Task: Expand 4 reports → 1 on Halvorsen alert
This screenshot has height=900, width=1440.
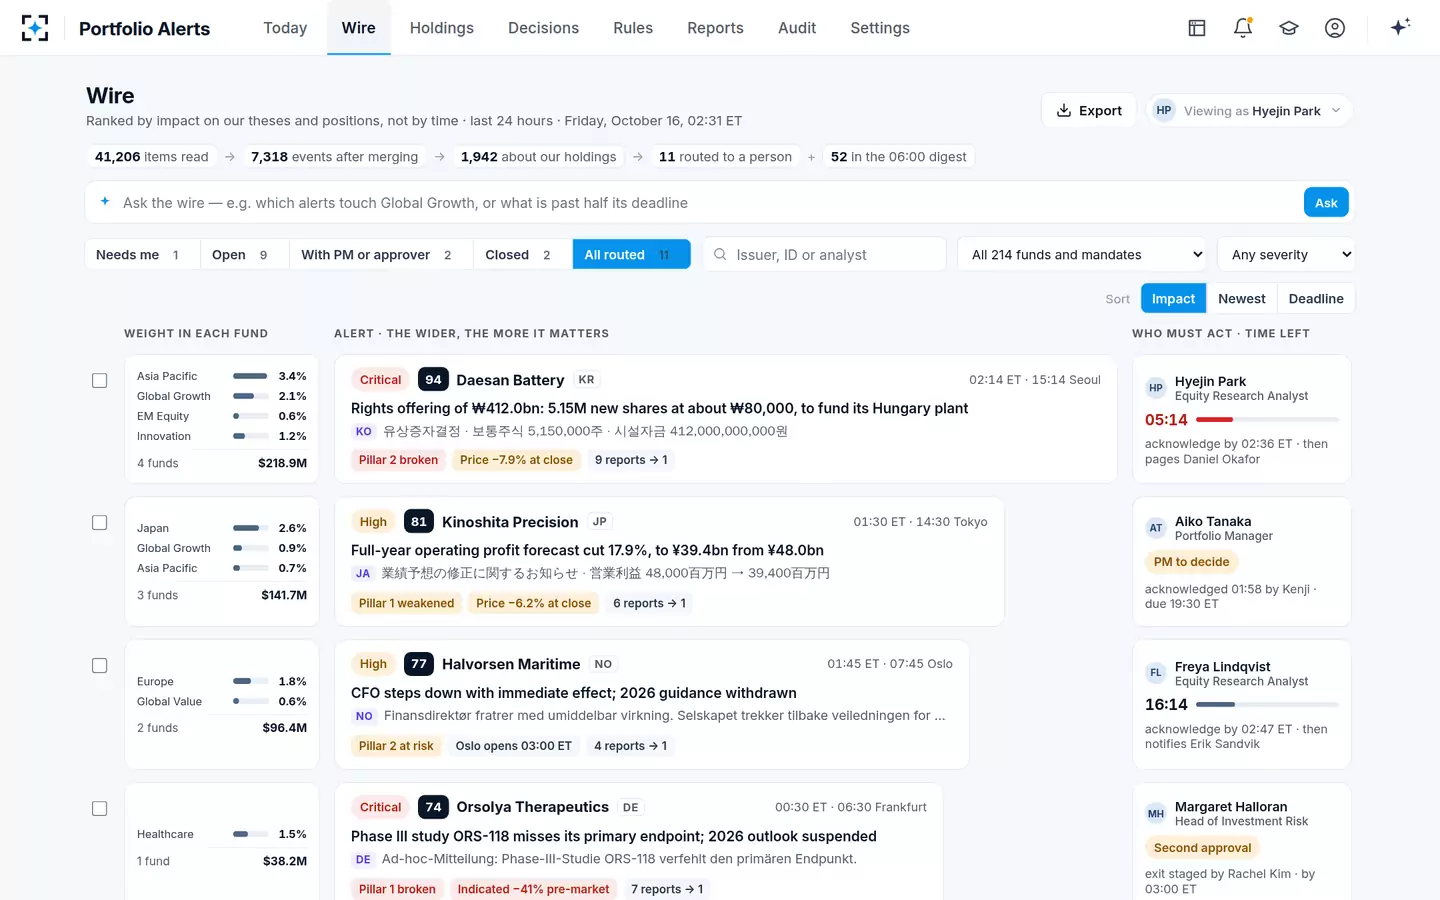Action: point(630,746)
